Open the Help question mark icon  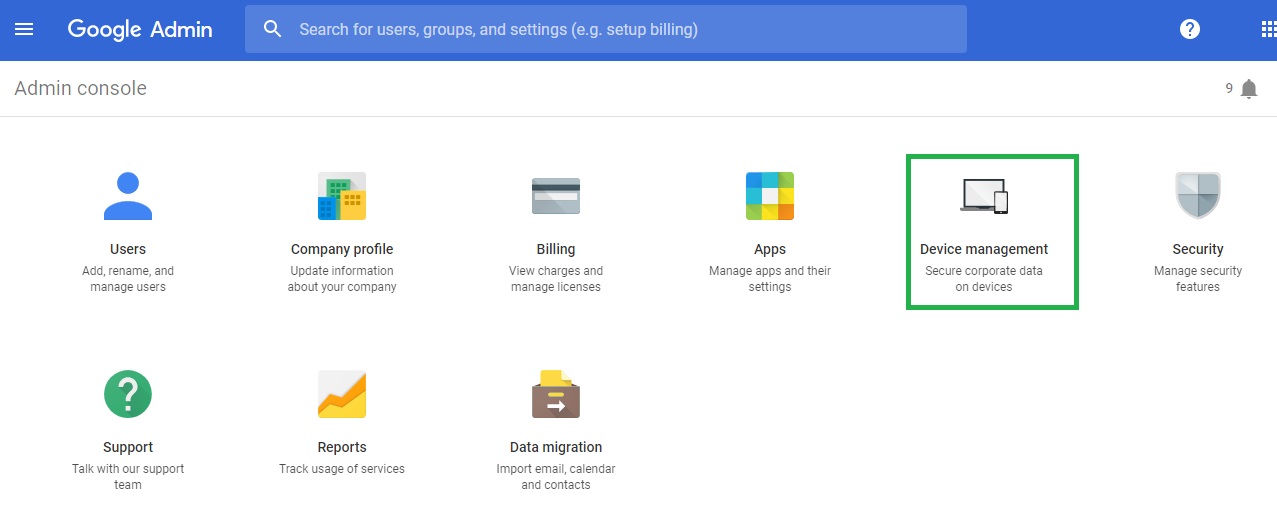1190,29
